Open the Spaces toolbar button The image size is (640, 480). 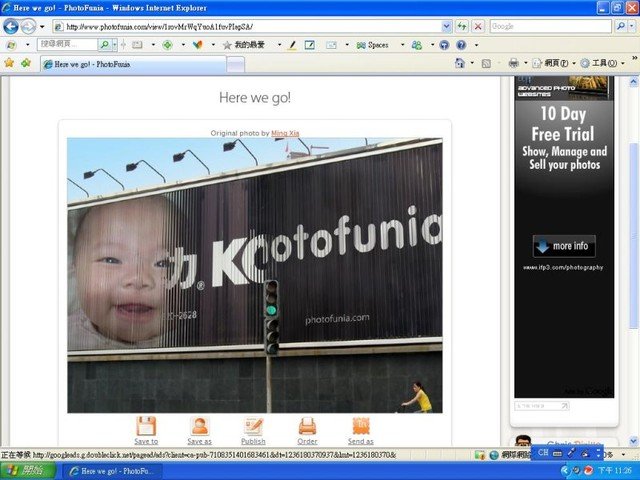click(372, 45)
